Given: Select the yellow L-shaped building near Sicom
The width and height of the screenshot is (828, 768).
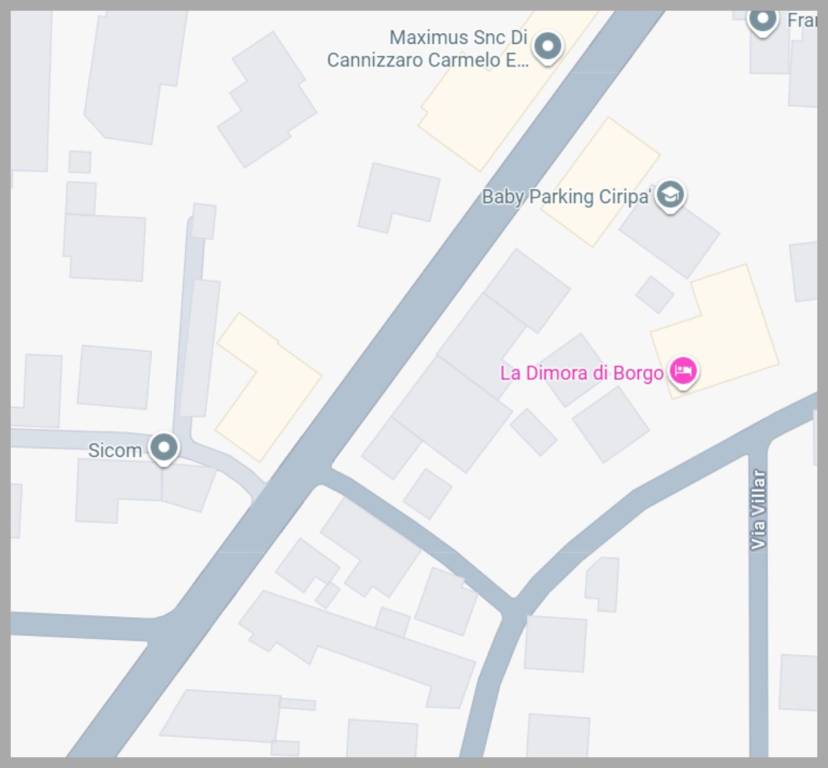Looking at the screenshot, I should click(268, 387).
